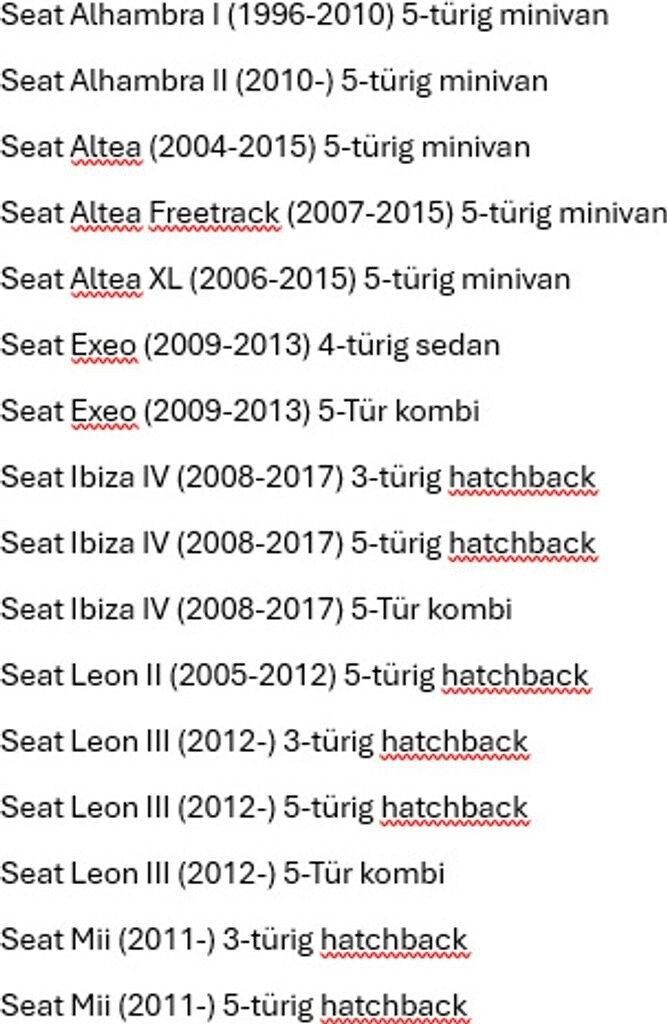
Task: Click the word kombi in Leon III line
Action: point(402,873)
